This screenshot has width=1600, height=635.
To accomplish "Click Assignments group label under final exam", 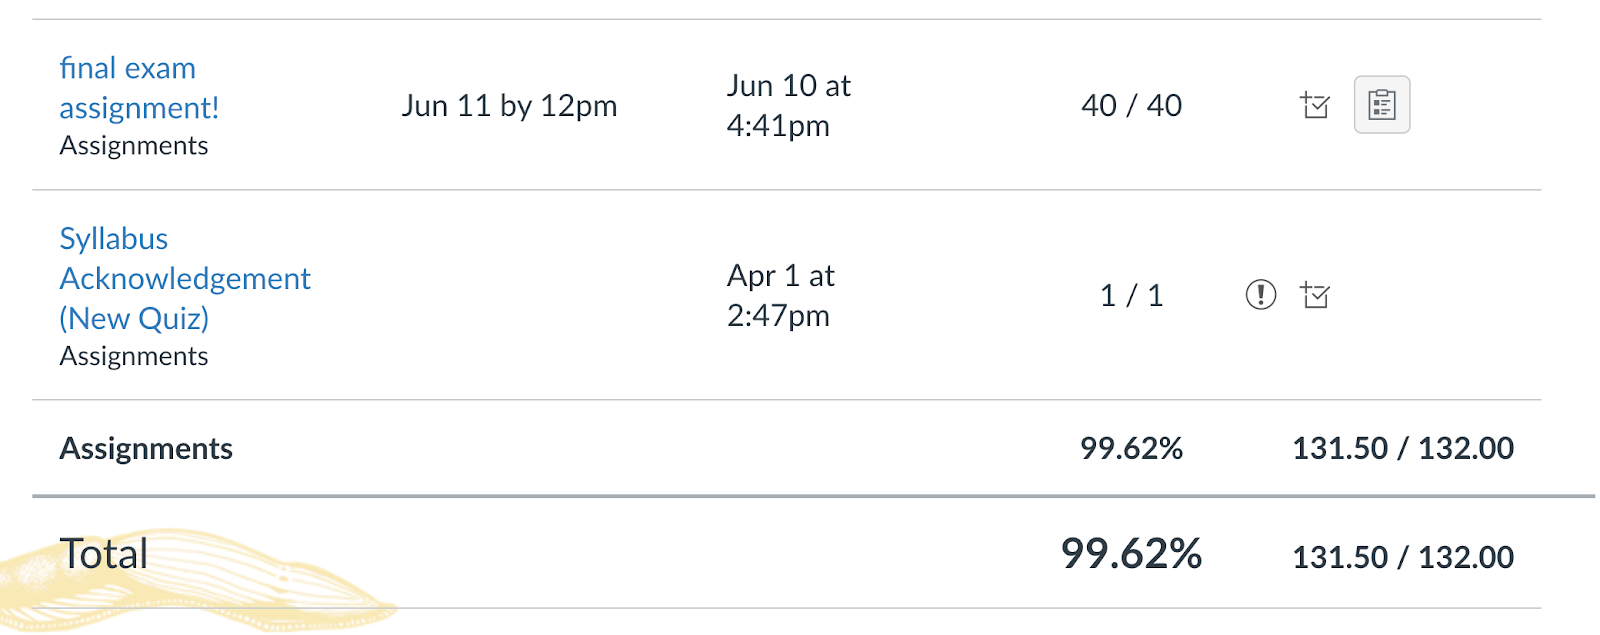I will 134,146.
